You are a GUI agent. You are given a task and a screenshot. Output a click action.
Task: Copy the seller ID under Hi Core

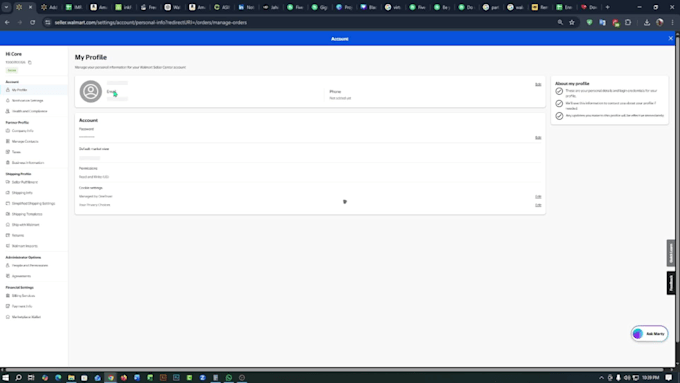pos(30,62)
